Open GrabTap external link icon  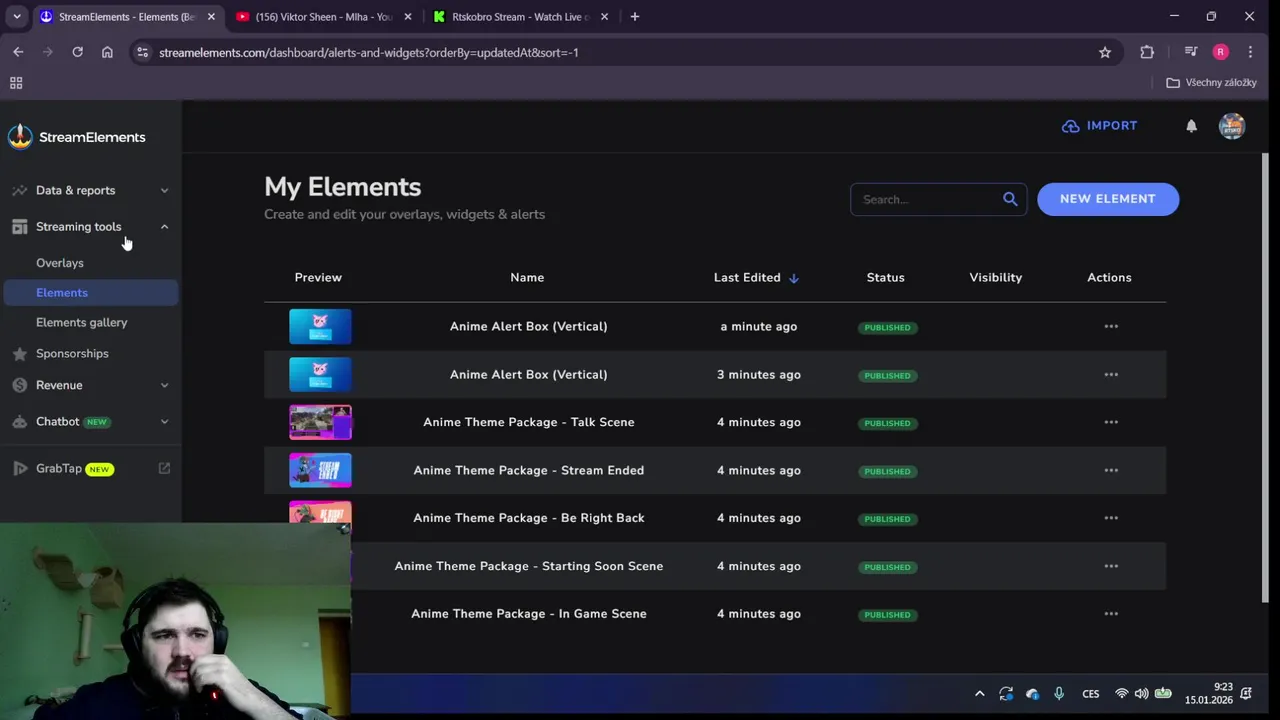click(164, 468)
